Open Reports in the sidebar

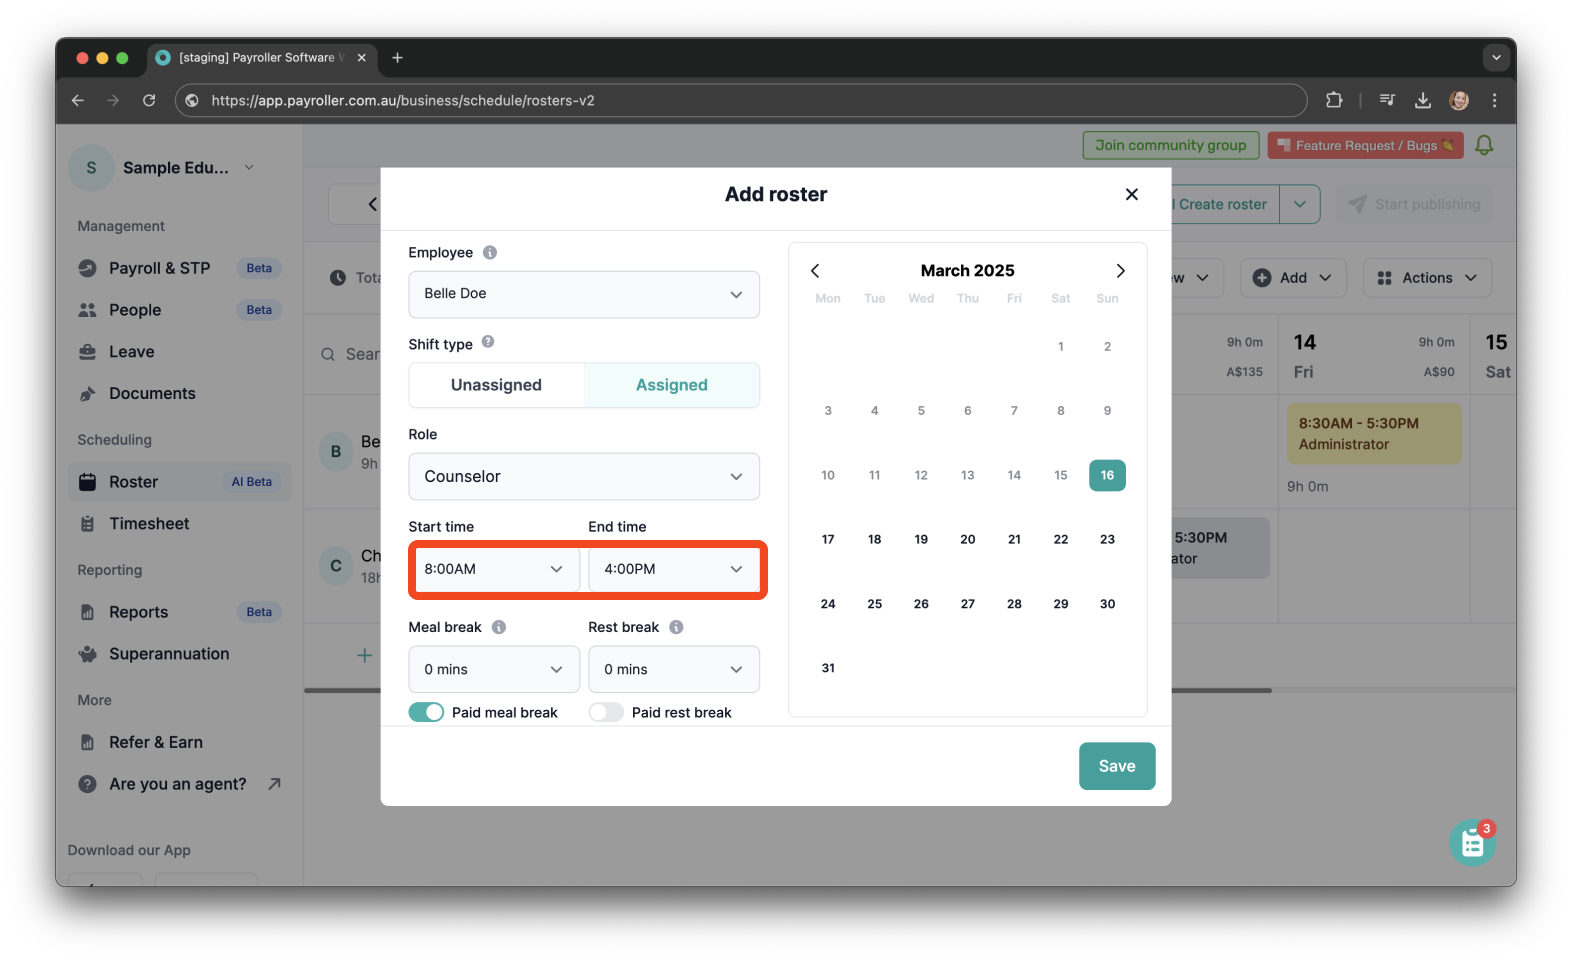coord(180,612)
